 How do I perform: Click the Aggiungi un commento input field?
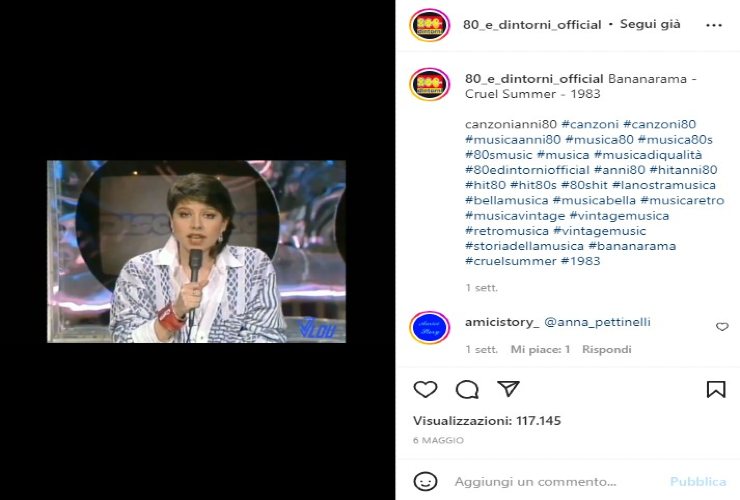[535, 482]
